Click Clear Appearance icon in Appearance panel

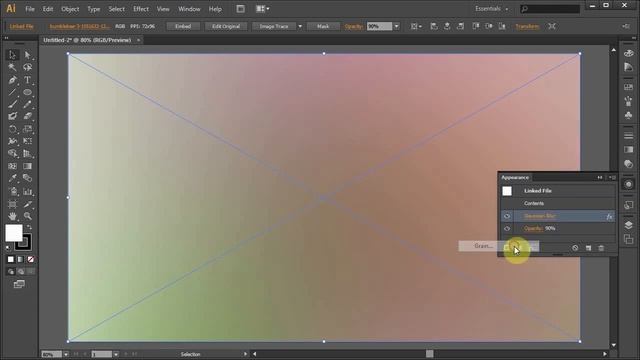pos(575,248)
